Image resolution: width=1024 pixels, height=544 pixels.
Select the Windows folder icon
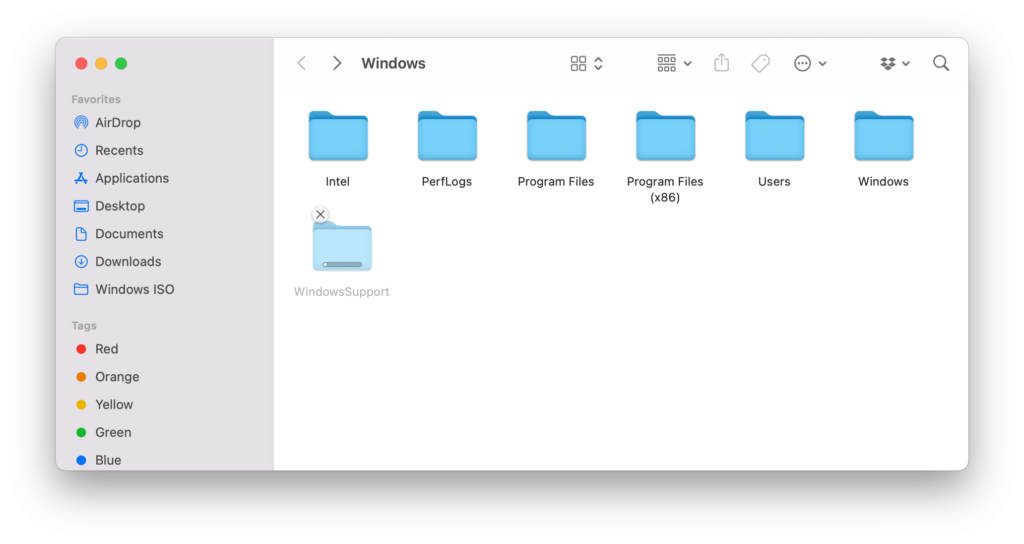click(883, 136)
